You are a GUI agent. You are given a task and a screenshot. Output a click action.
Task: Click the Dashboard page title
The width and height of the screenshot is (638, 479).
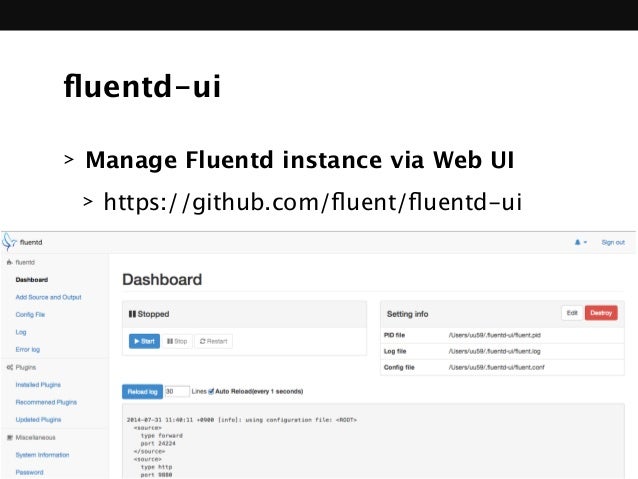coord(162,280)
